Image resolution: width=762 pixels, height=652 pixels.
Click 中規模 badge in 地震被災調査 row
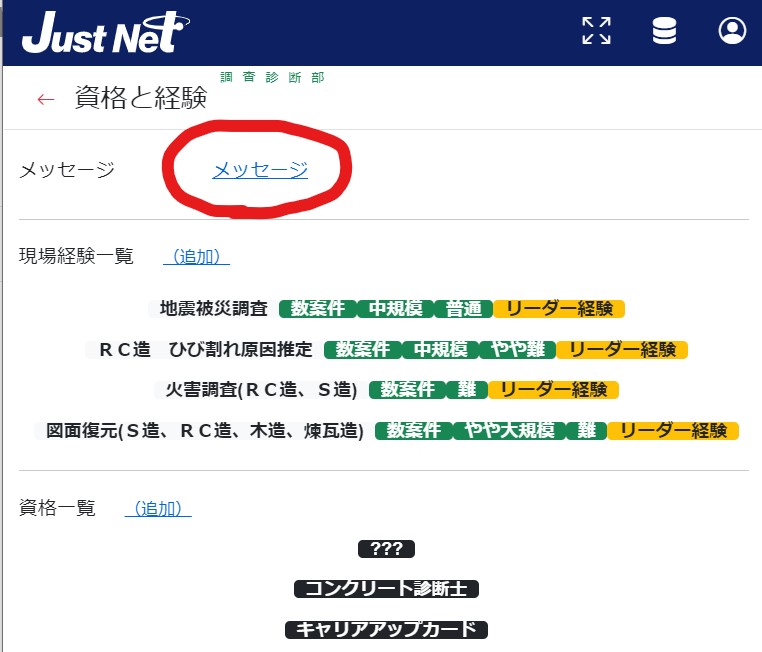click(x=396, y=309)
